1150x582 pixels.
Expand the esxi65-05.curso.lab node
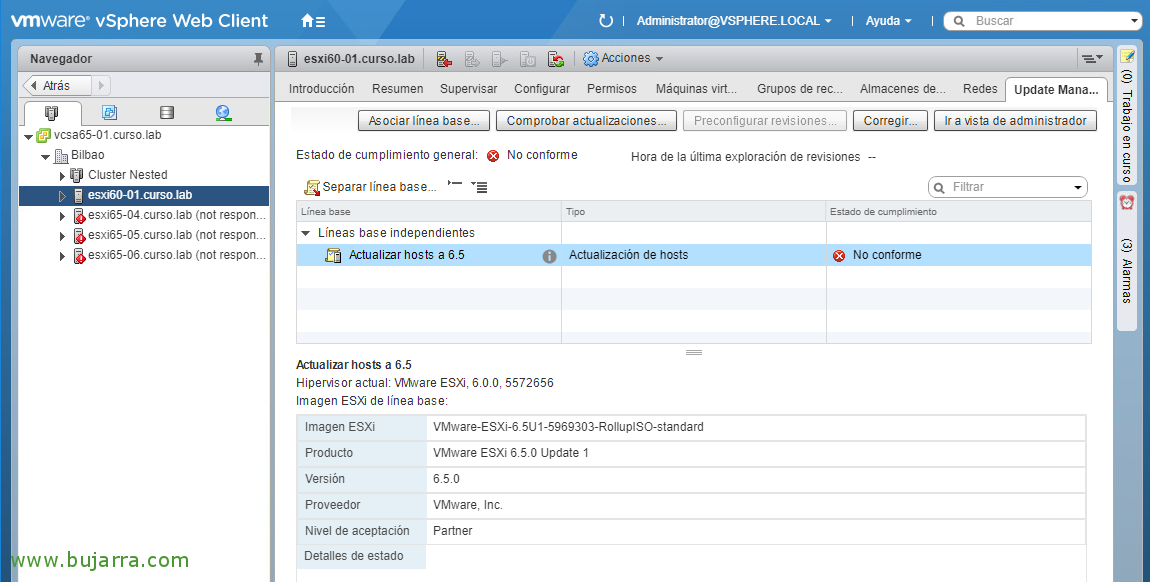(x=62, y=235)
